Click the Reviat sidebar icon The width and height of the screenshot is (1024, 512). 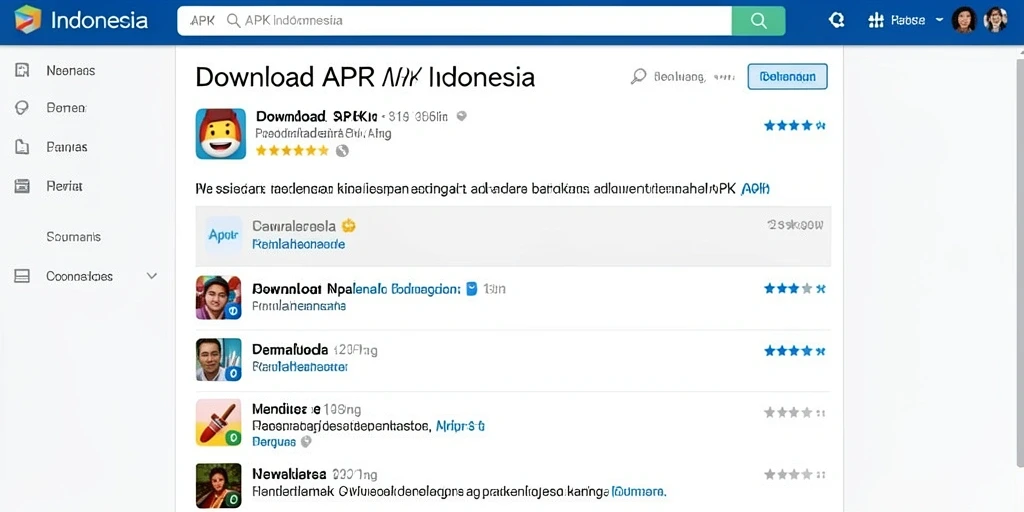(x=22, y=186)
